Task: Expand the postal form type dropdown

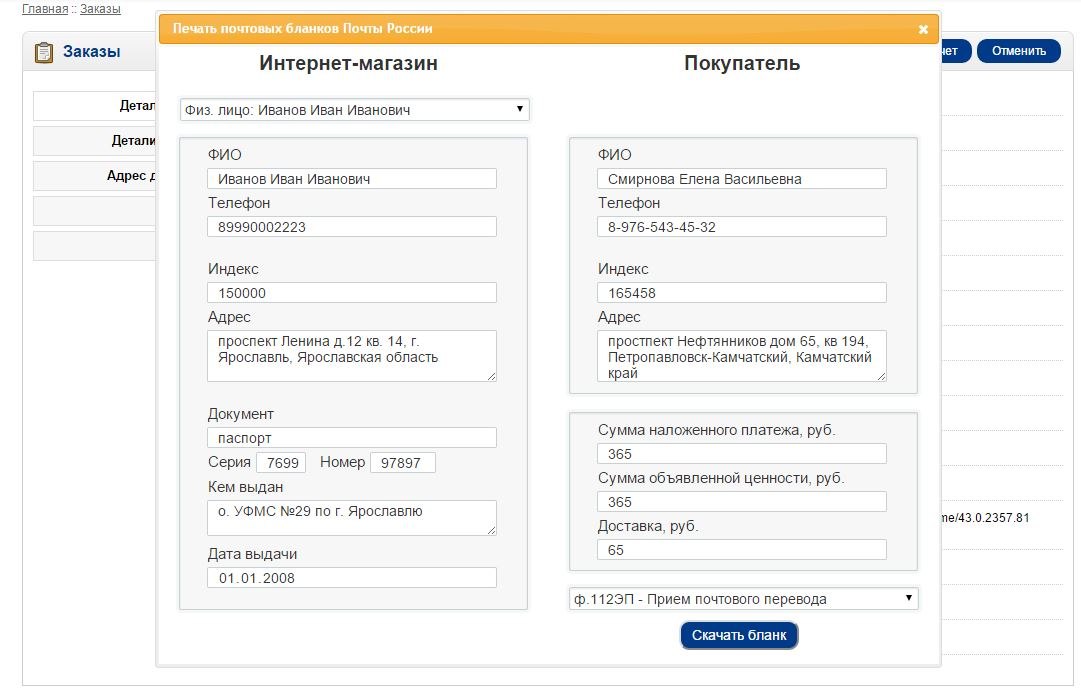Action: tap(742, 599)
